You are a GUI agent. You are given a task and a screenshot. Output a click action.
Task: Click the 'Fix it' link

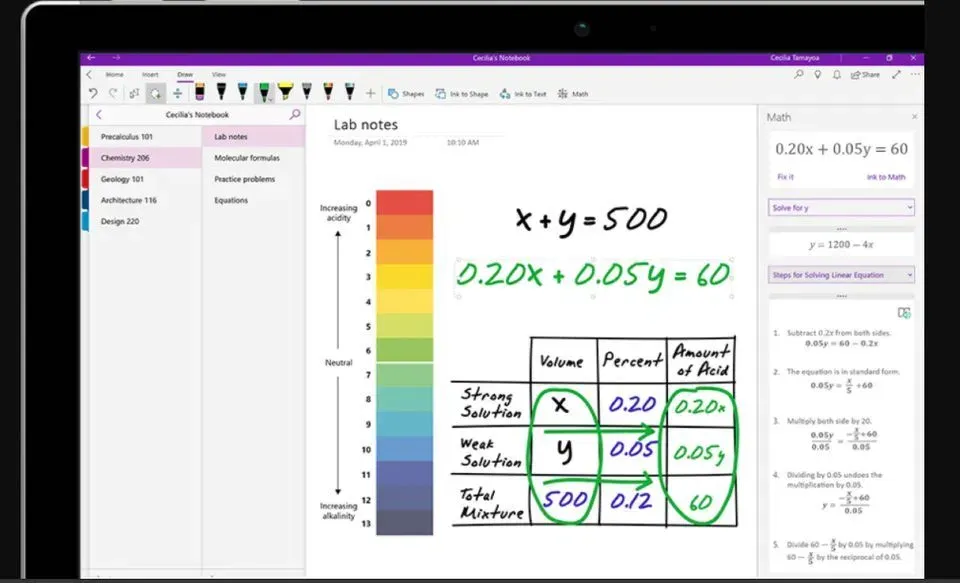pyautogui.click(x=785, y=177)
